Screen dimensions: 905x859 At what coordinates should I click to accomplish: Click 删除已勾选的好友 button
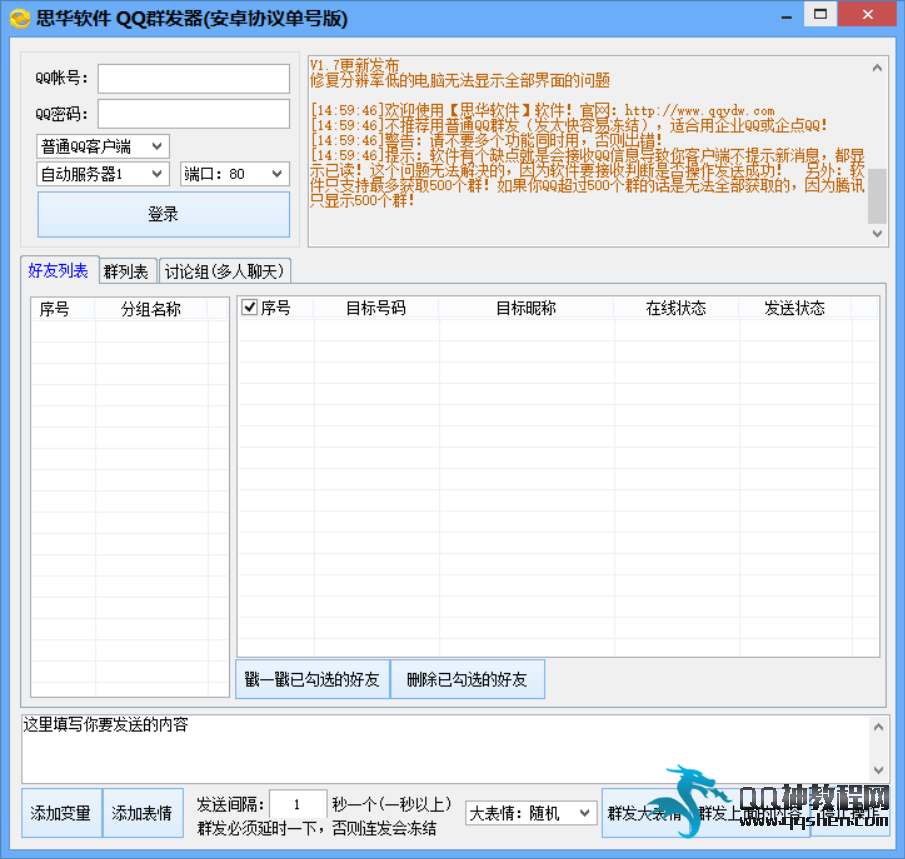click(x=468, y=679)
